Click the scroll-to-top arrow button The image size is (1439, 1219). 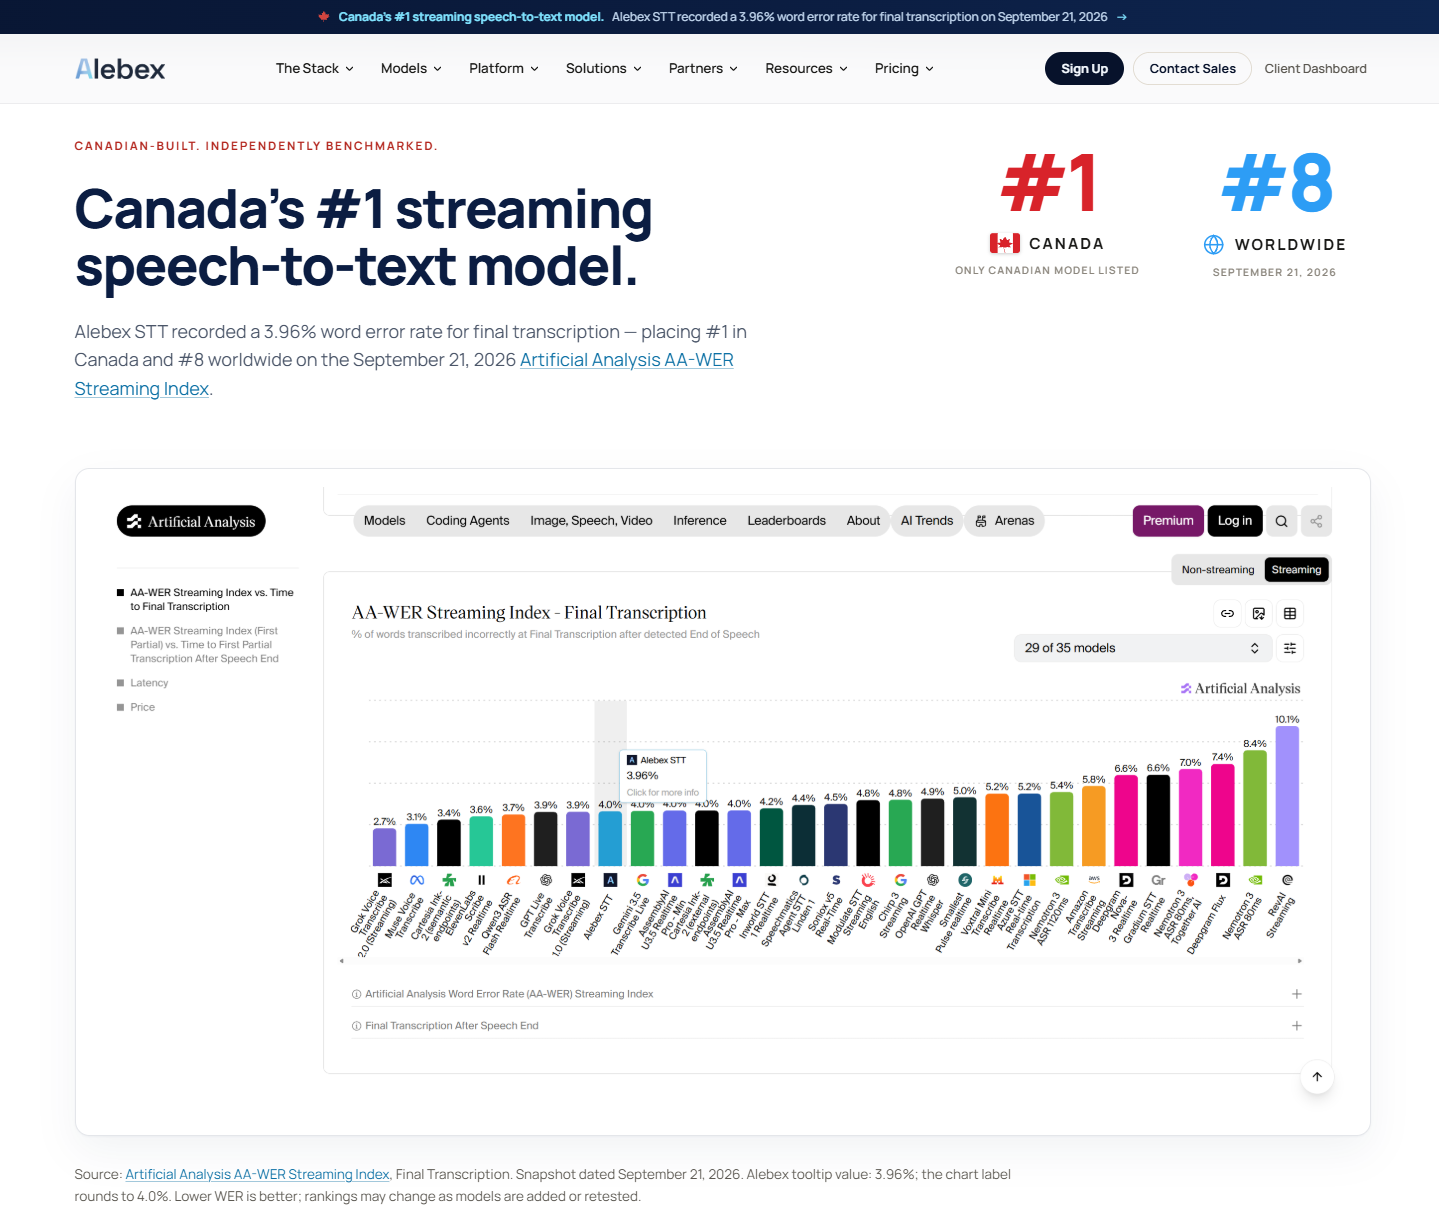tap(1317, 1077)
